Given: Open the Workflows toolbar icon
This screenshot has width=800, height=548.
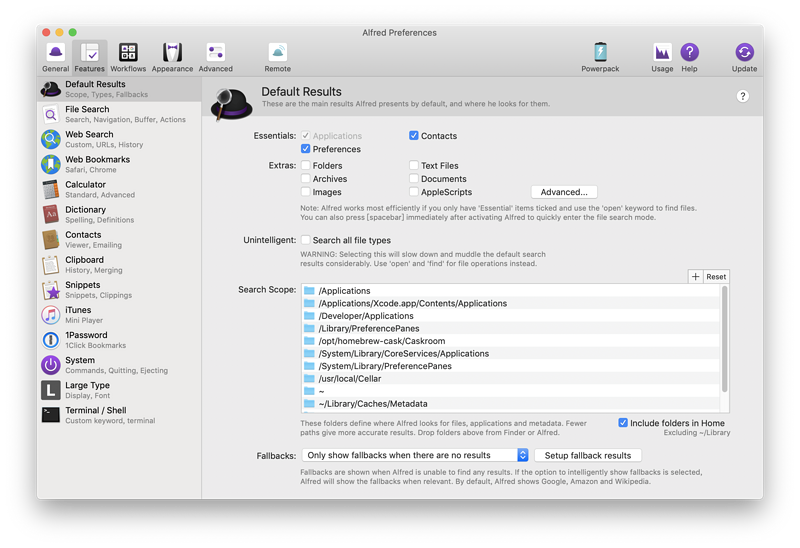Looking at the screenshot, I should click(128, 53).
